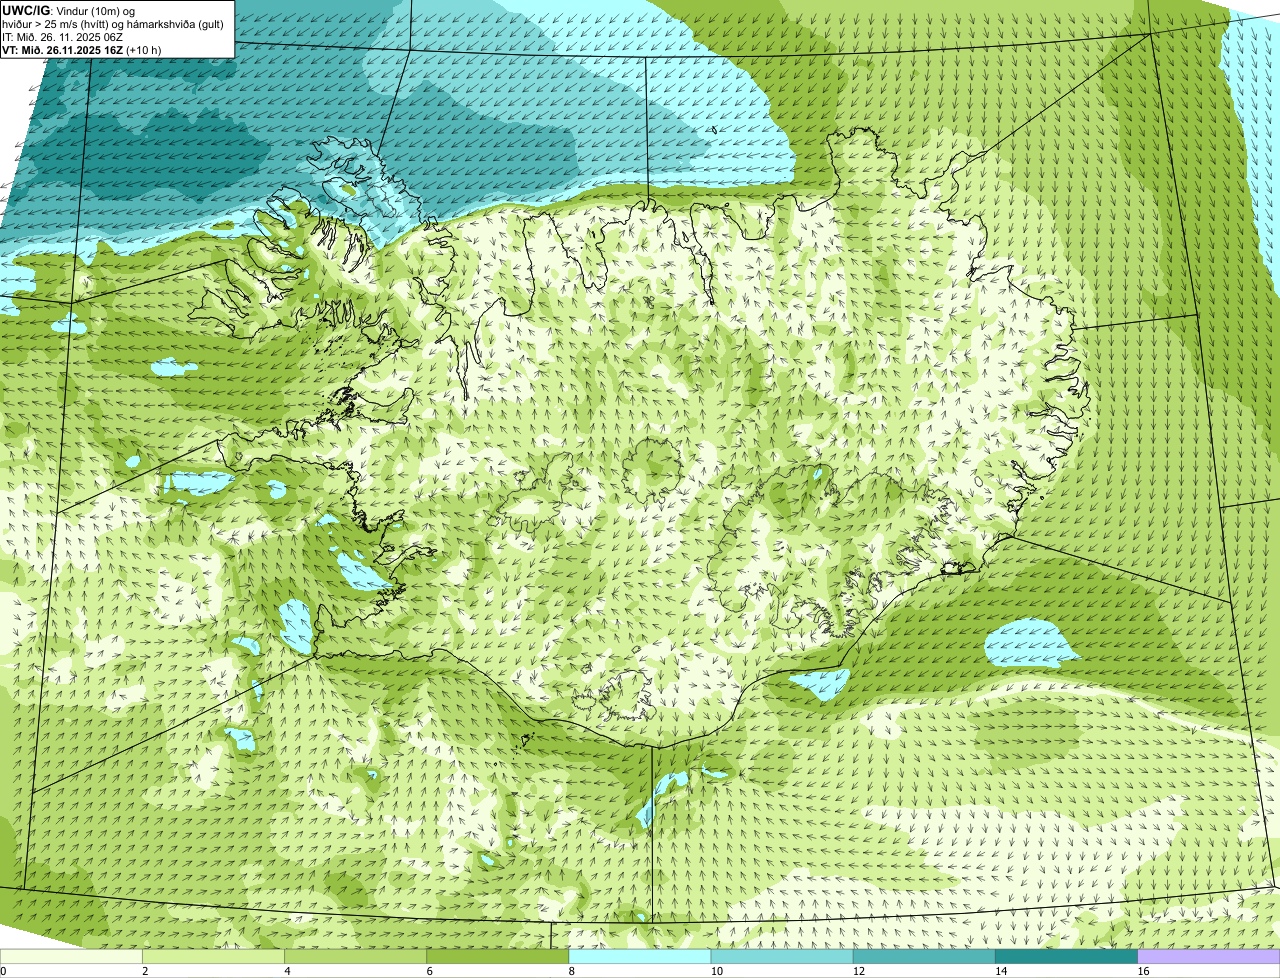Click the 6–8 m/s olive green legend swatch
Image resolution: width=1280 pixels, height=978 pixels.
[x=497, y=957]
